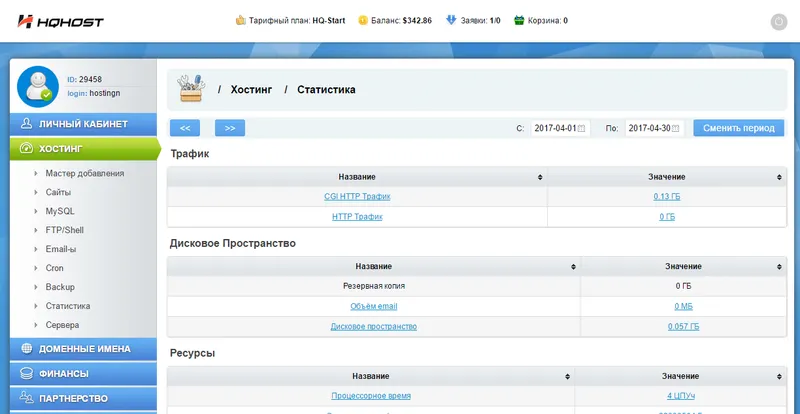
Task: Click 0.057 ГБ value link
Action: coord(683,327)
